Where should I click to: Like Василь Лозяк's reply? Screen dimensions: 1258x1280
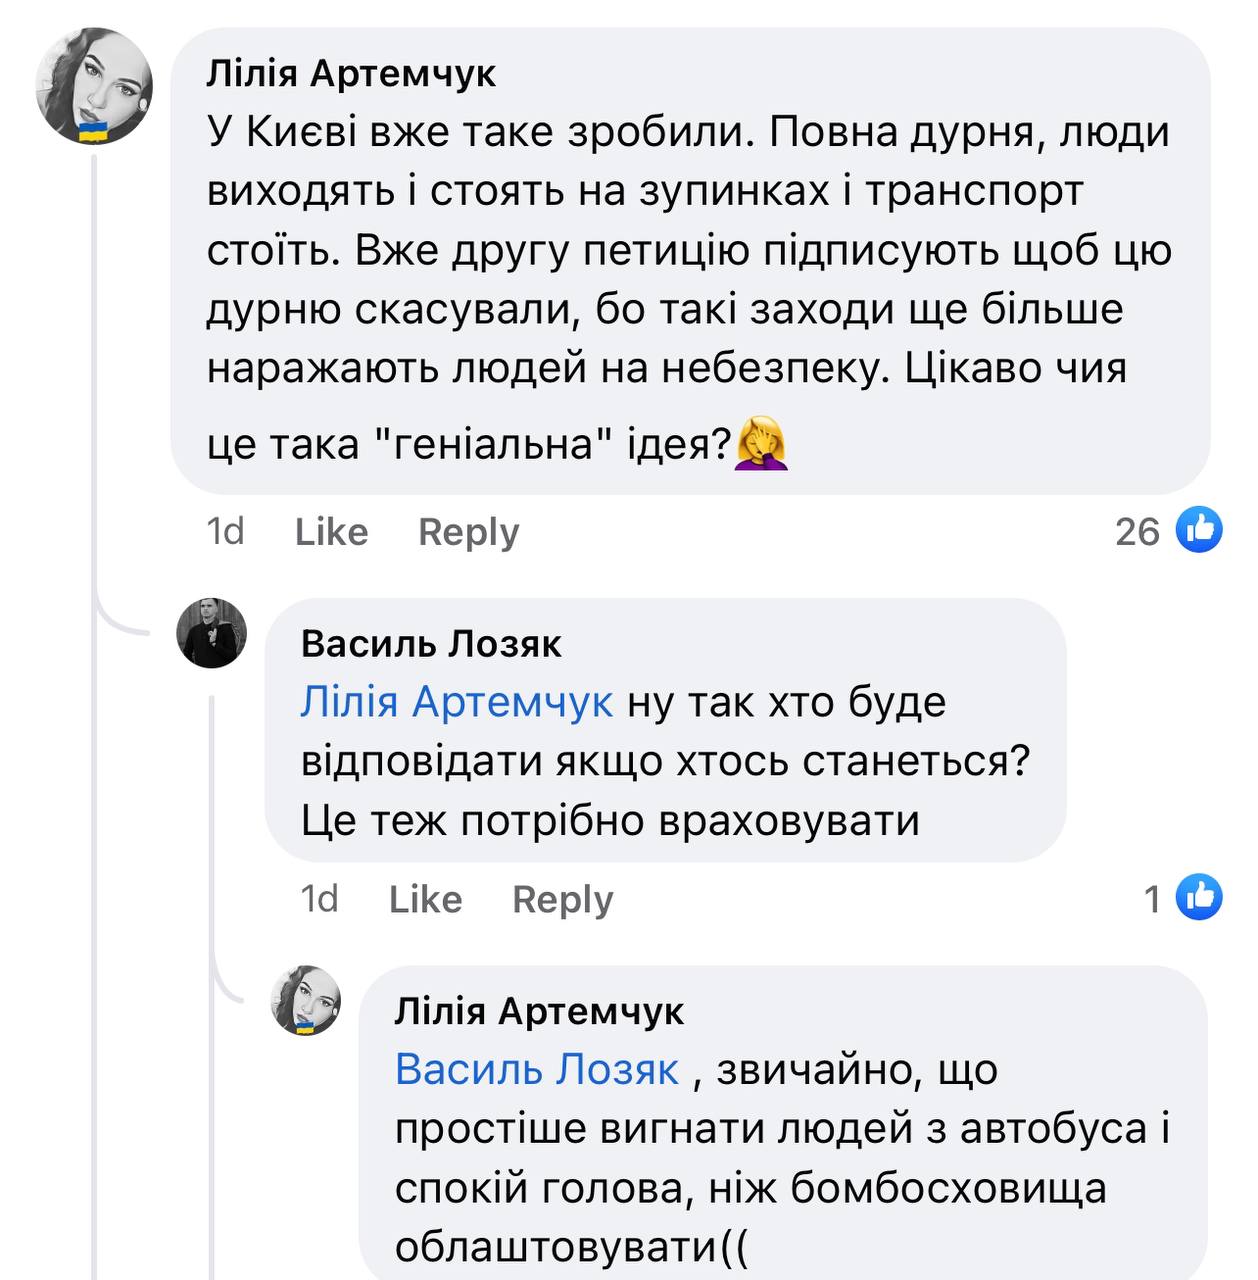pyautogui.click(x=425, y=899)
